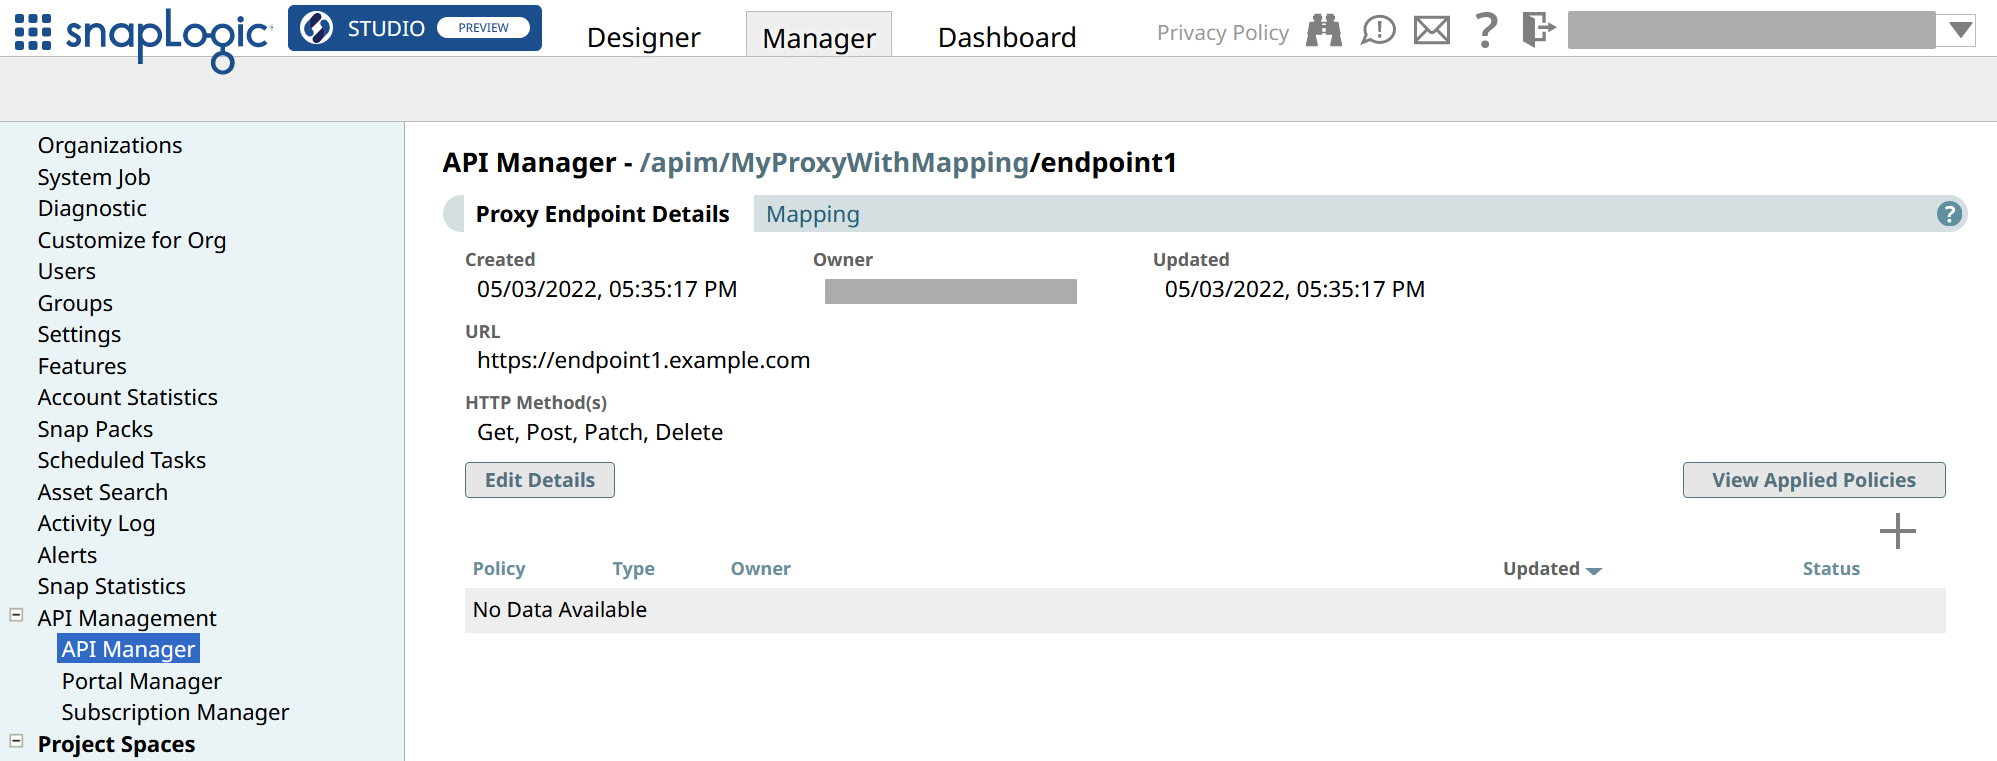Collapse the Project Spaces tree node
Image resolution: width=1997 pixels, height=761 pixels.
(x=16, y=741)
